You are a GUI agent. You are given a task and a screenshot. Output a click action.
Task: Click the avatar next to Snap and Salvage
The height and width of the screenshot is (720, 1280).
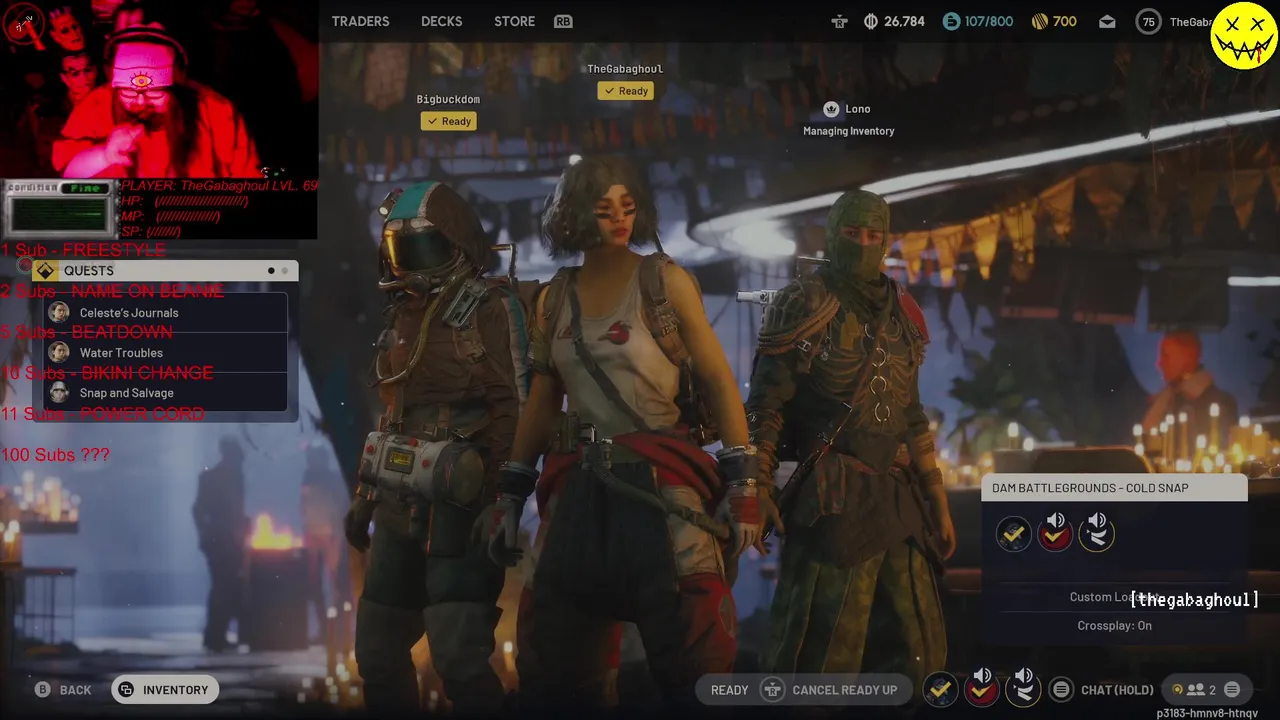(x=59, y=393)
